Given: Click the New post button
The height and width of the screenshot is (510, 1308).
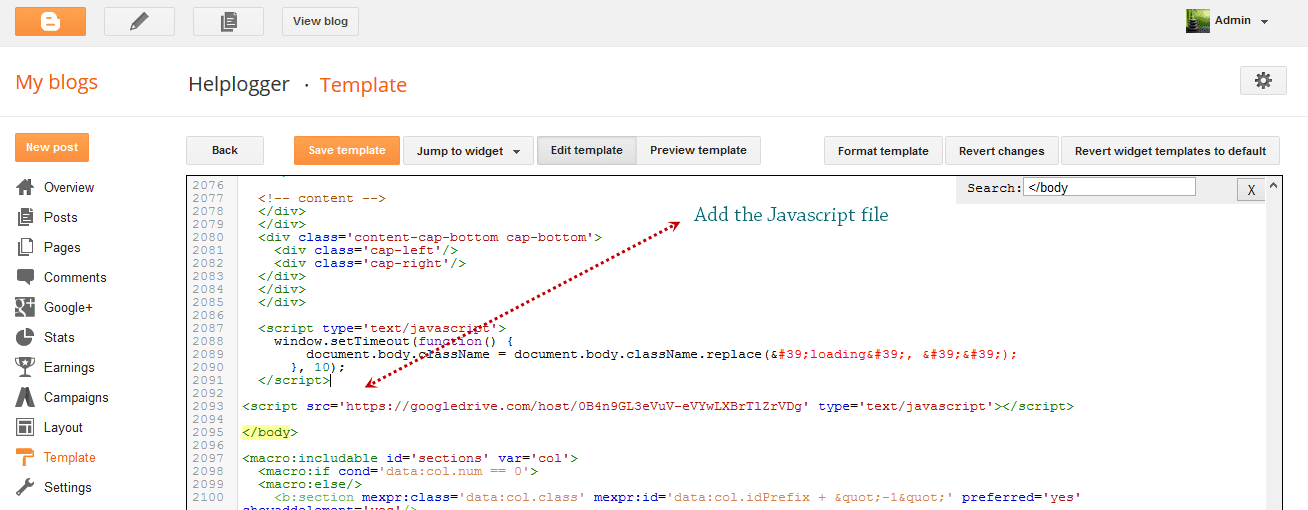Looking at the screenshot, I should [x=52, y=147].
